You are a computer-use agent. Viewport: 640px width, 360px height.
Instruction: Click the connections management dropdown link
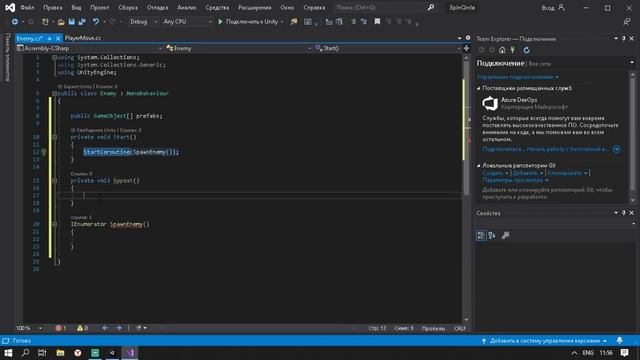click(518, 77)
